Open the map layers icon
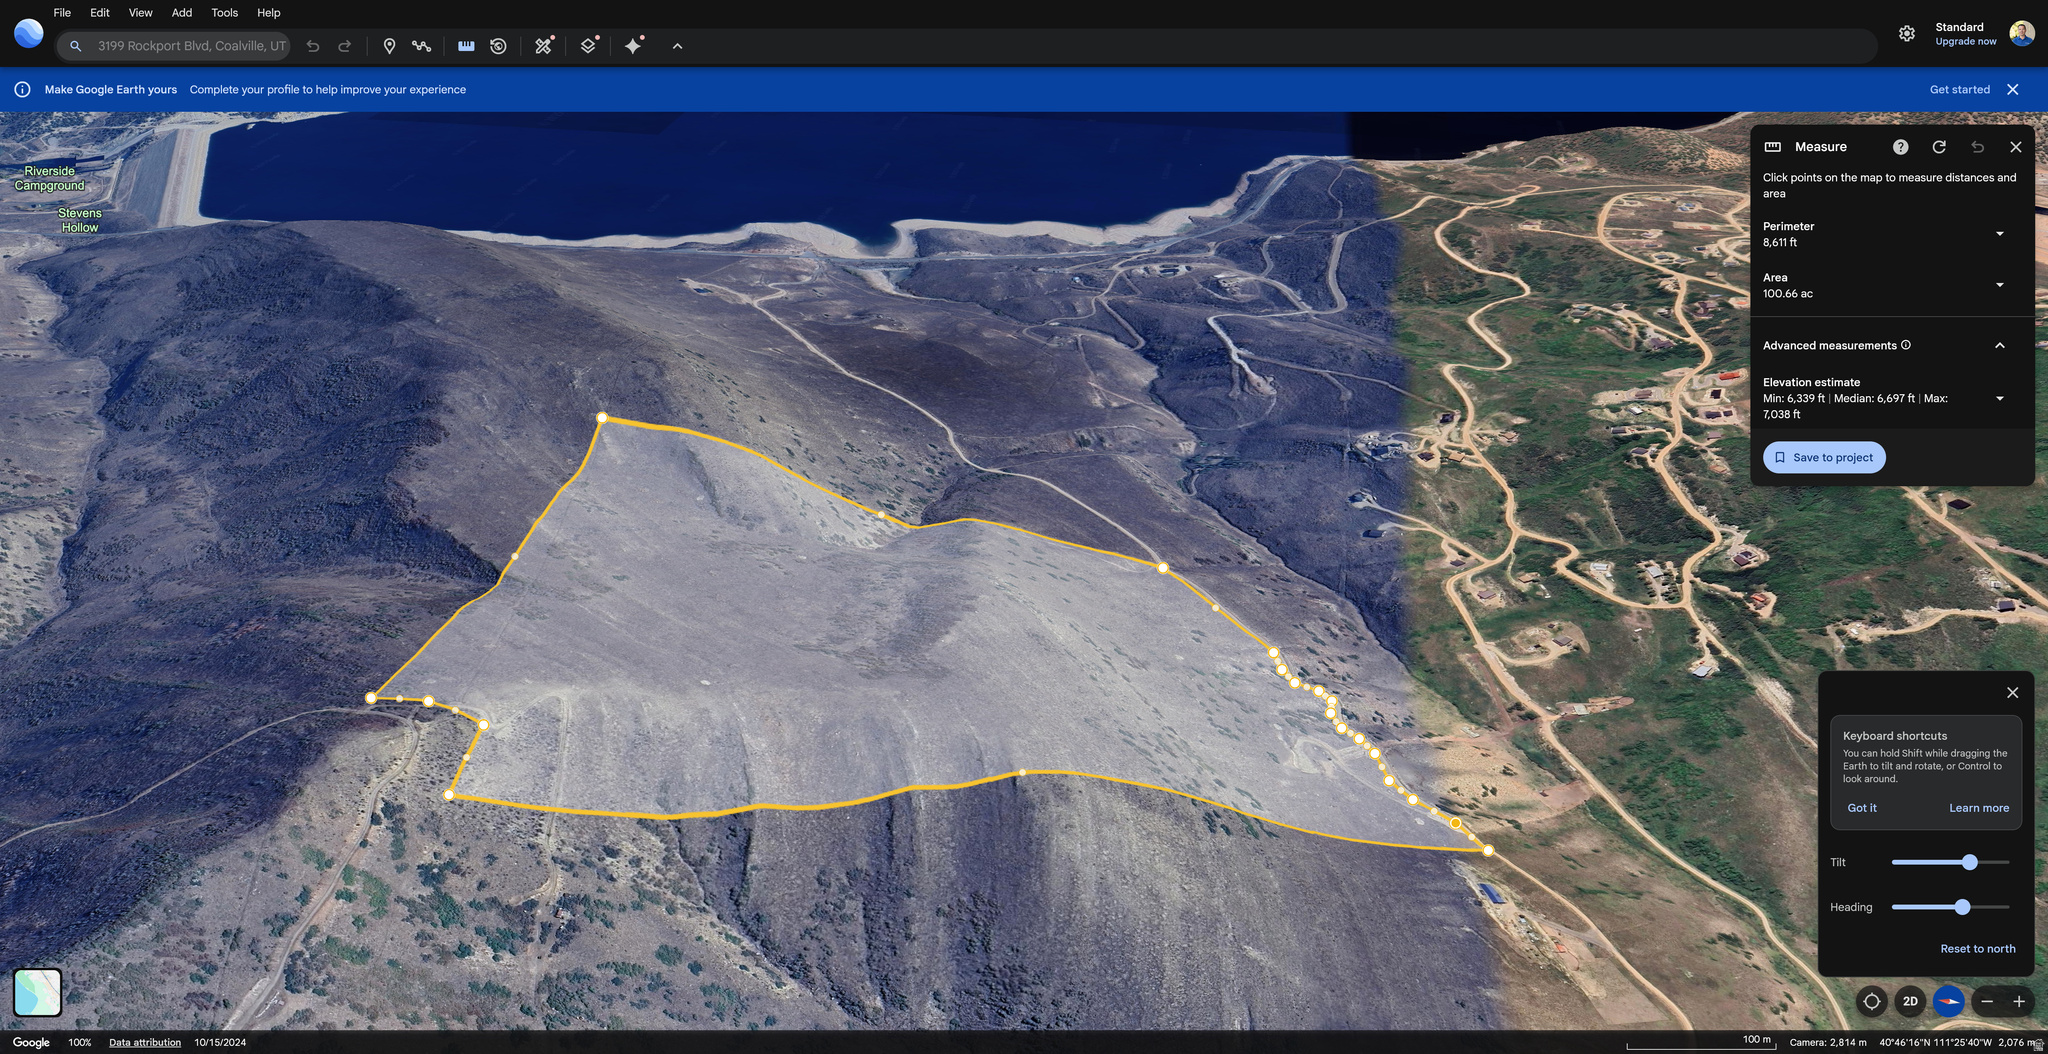2048x1054 pixels. pos(588,46)
